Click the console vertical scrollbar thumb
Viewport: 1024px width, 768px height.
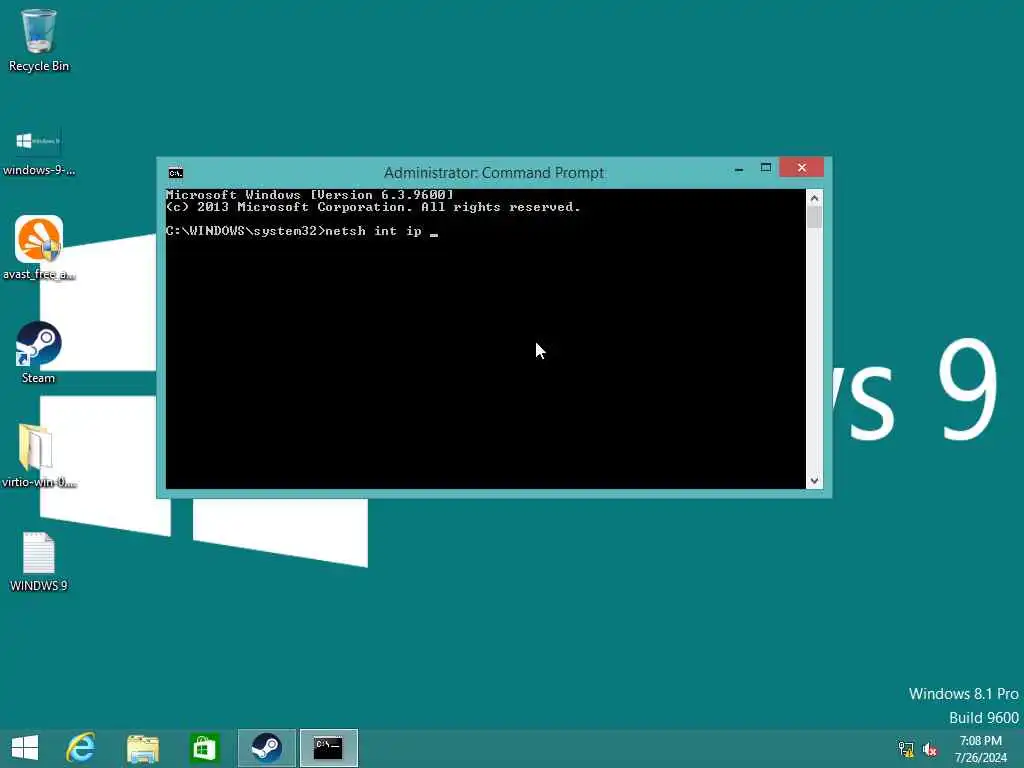click(814, 217)
